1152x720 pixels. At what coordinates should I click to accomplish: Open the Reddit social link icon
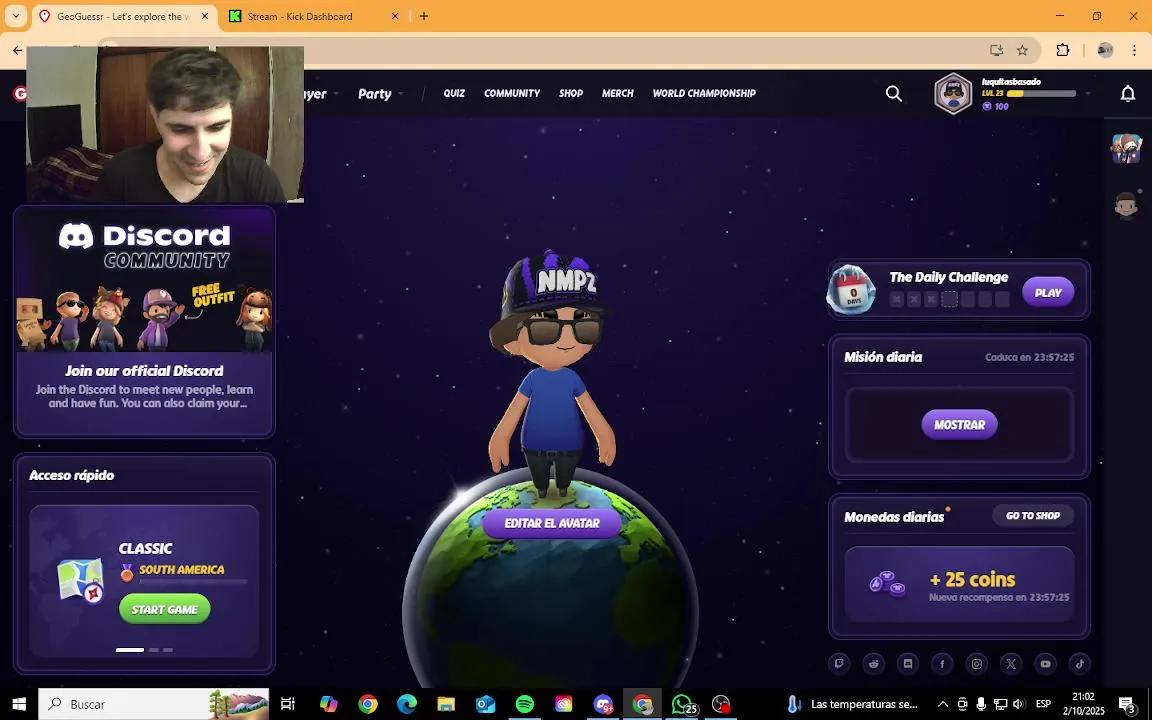click(x=874, y=663)
